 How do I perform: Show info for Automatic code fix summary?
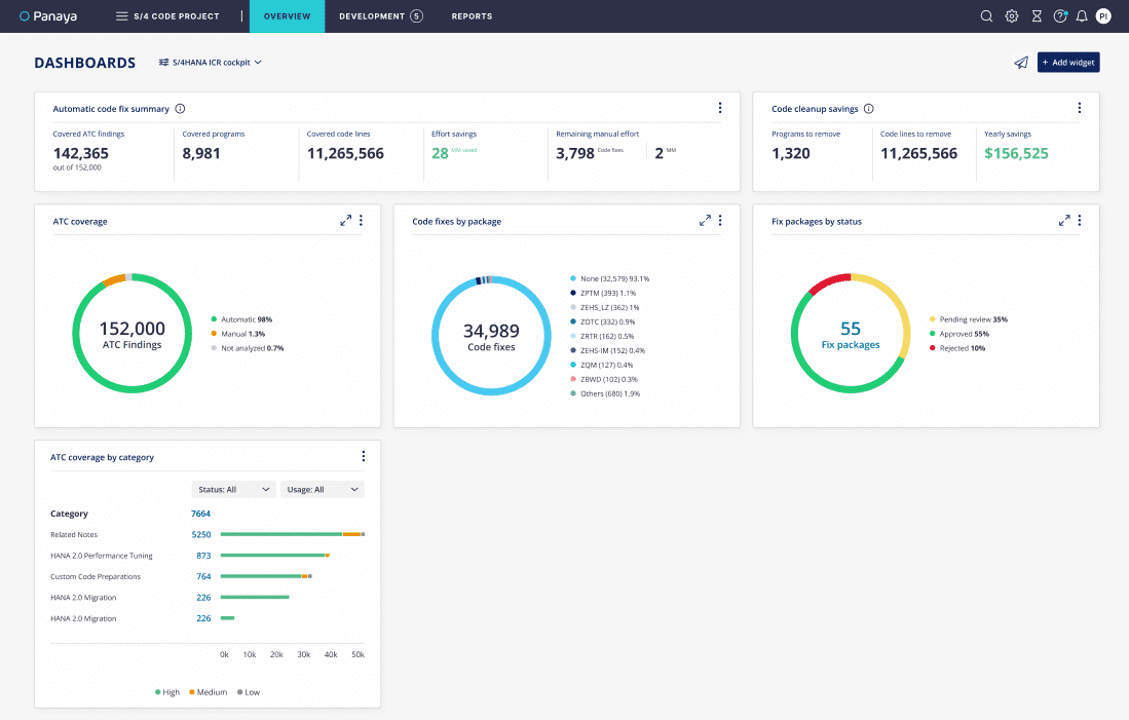[180, 109]
